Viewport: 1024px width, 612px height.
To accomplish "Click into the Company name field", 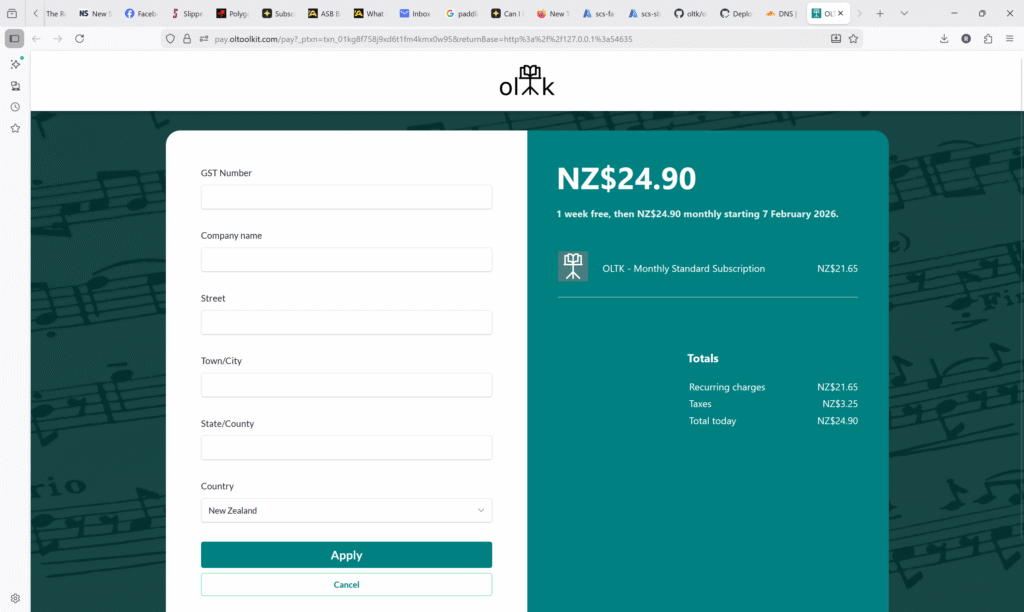I will tap(346, 260).
